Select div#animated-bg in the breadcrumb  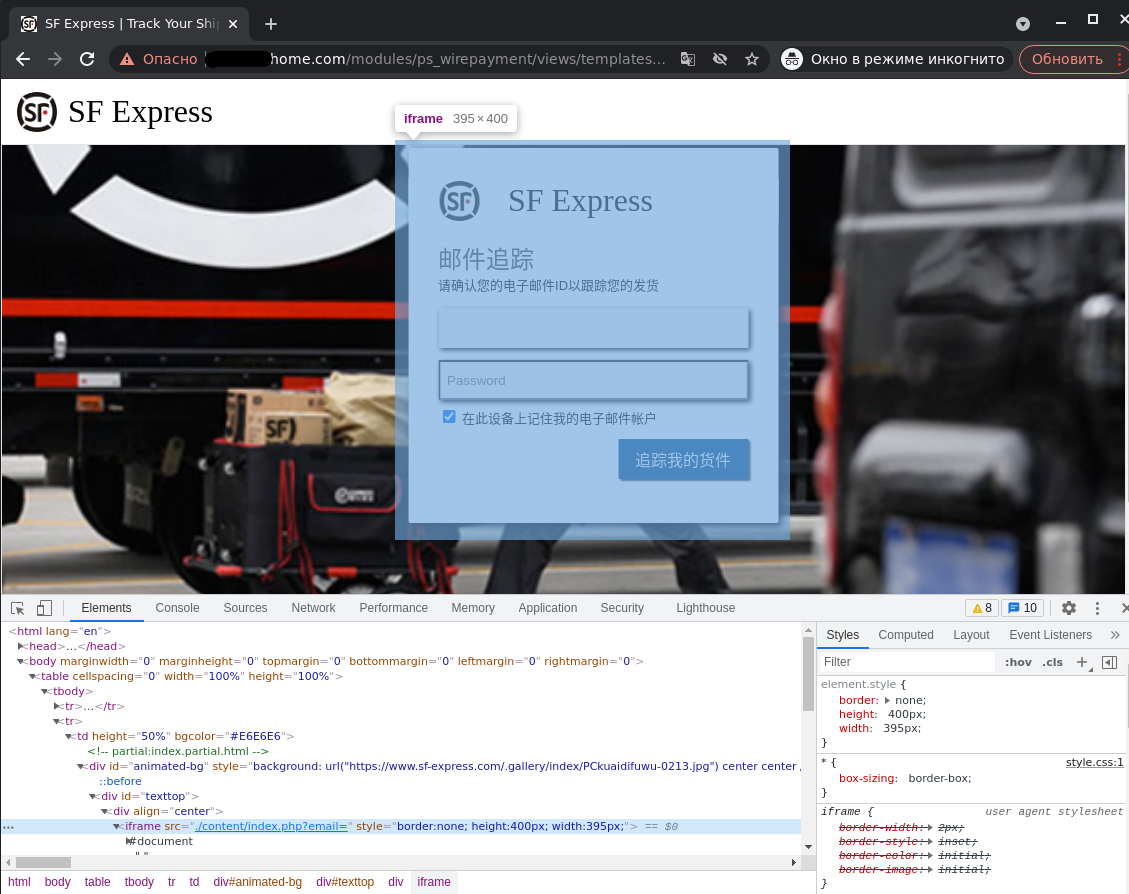[x=258, y=882]
